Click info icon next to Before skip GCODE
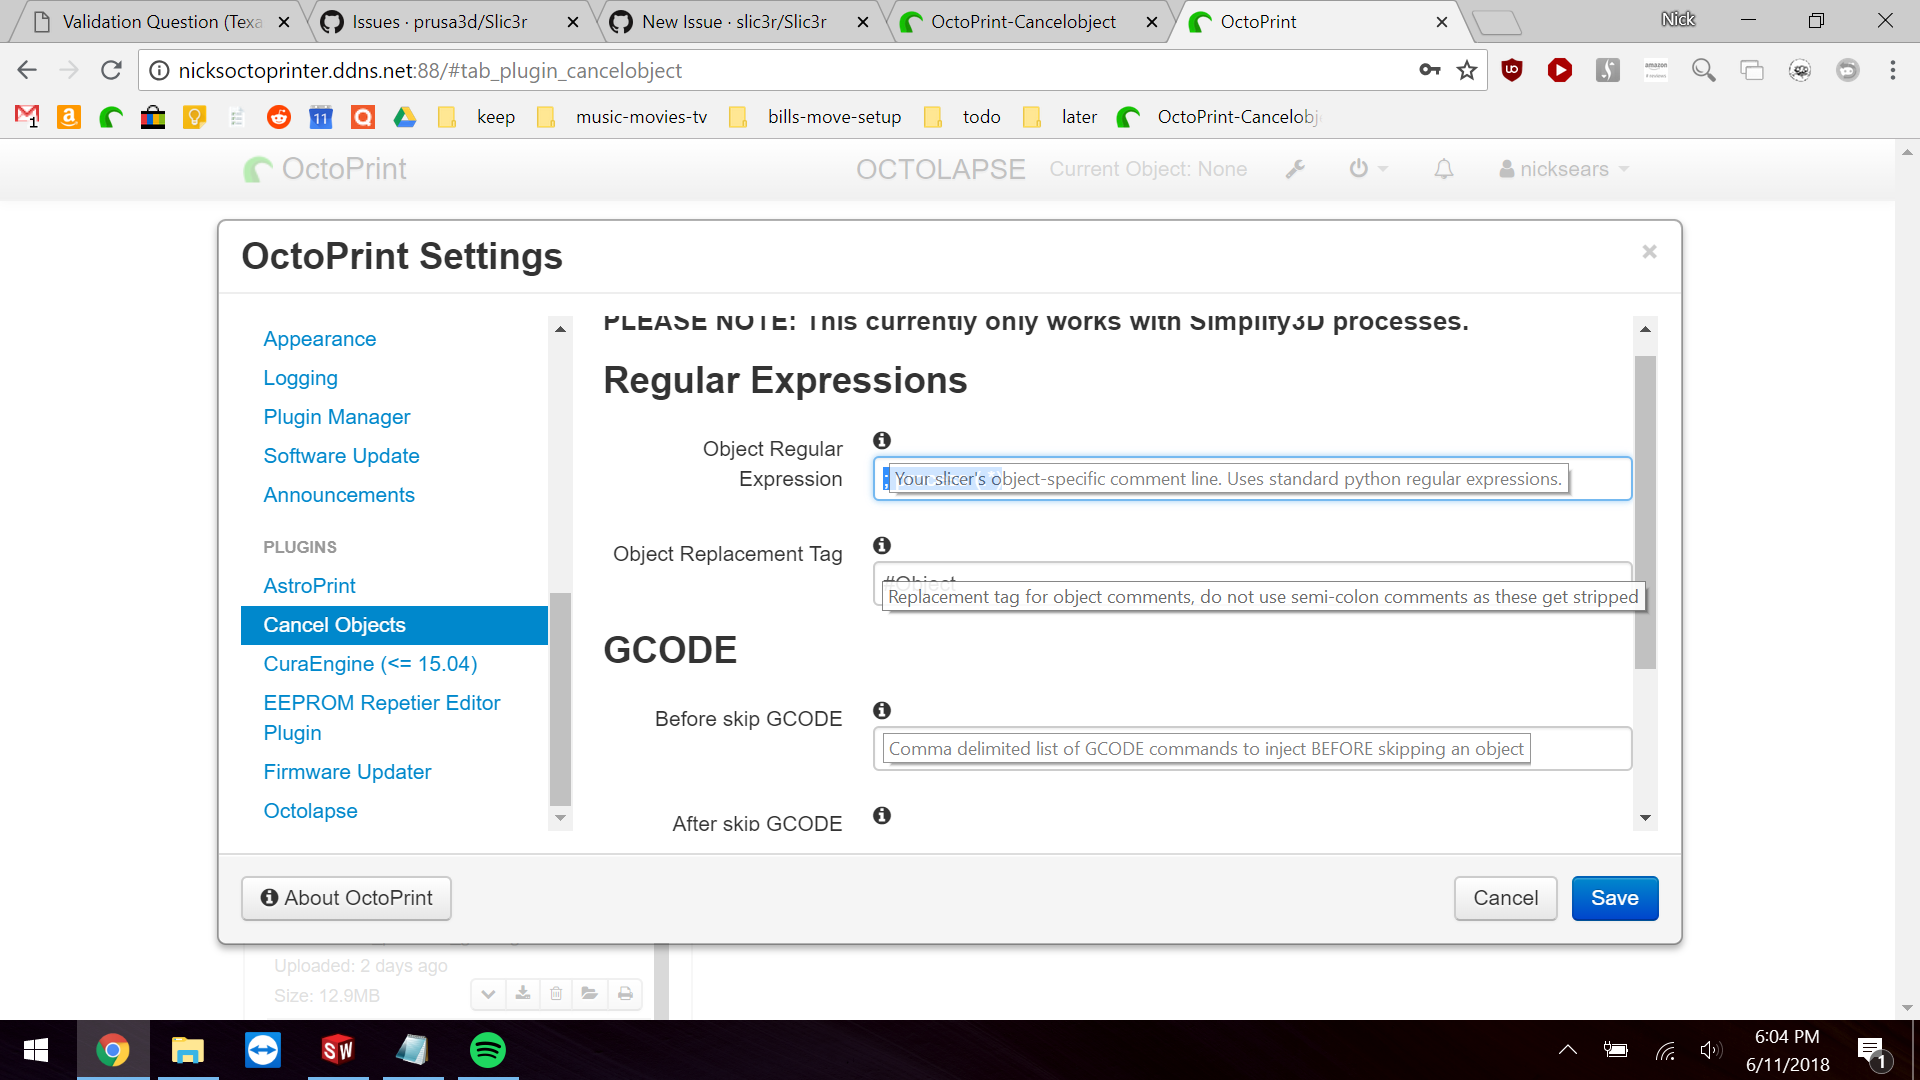This screenshot has height=1080, width=1920. (x=881, y=710)
